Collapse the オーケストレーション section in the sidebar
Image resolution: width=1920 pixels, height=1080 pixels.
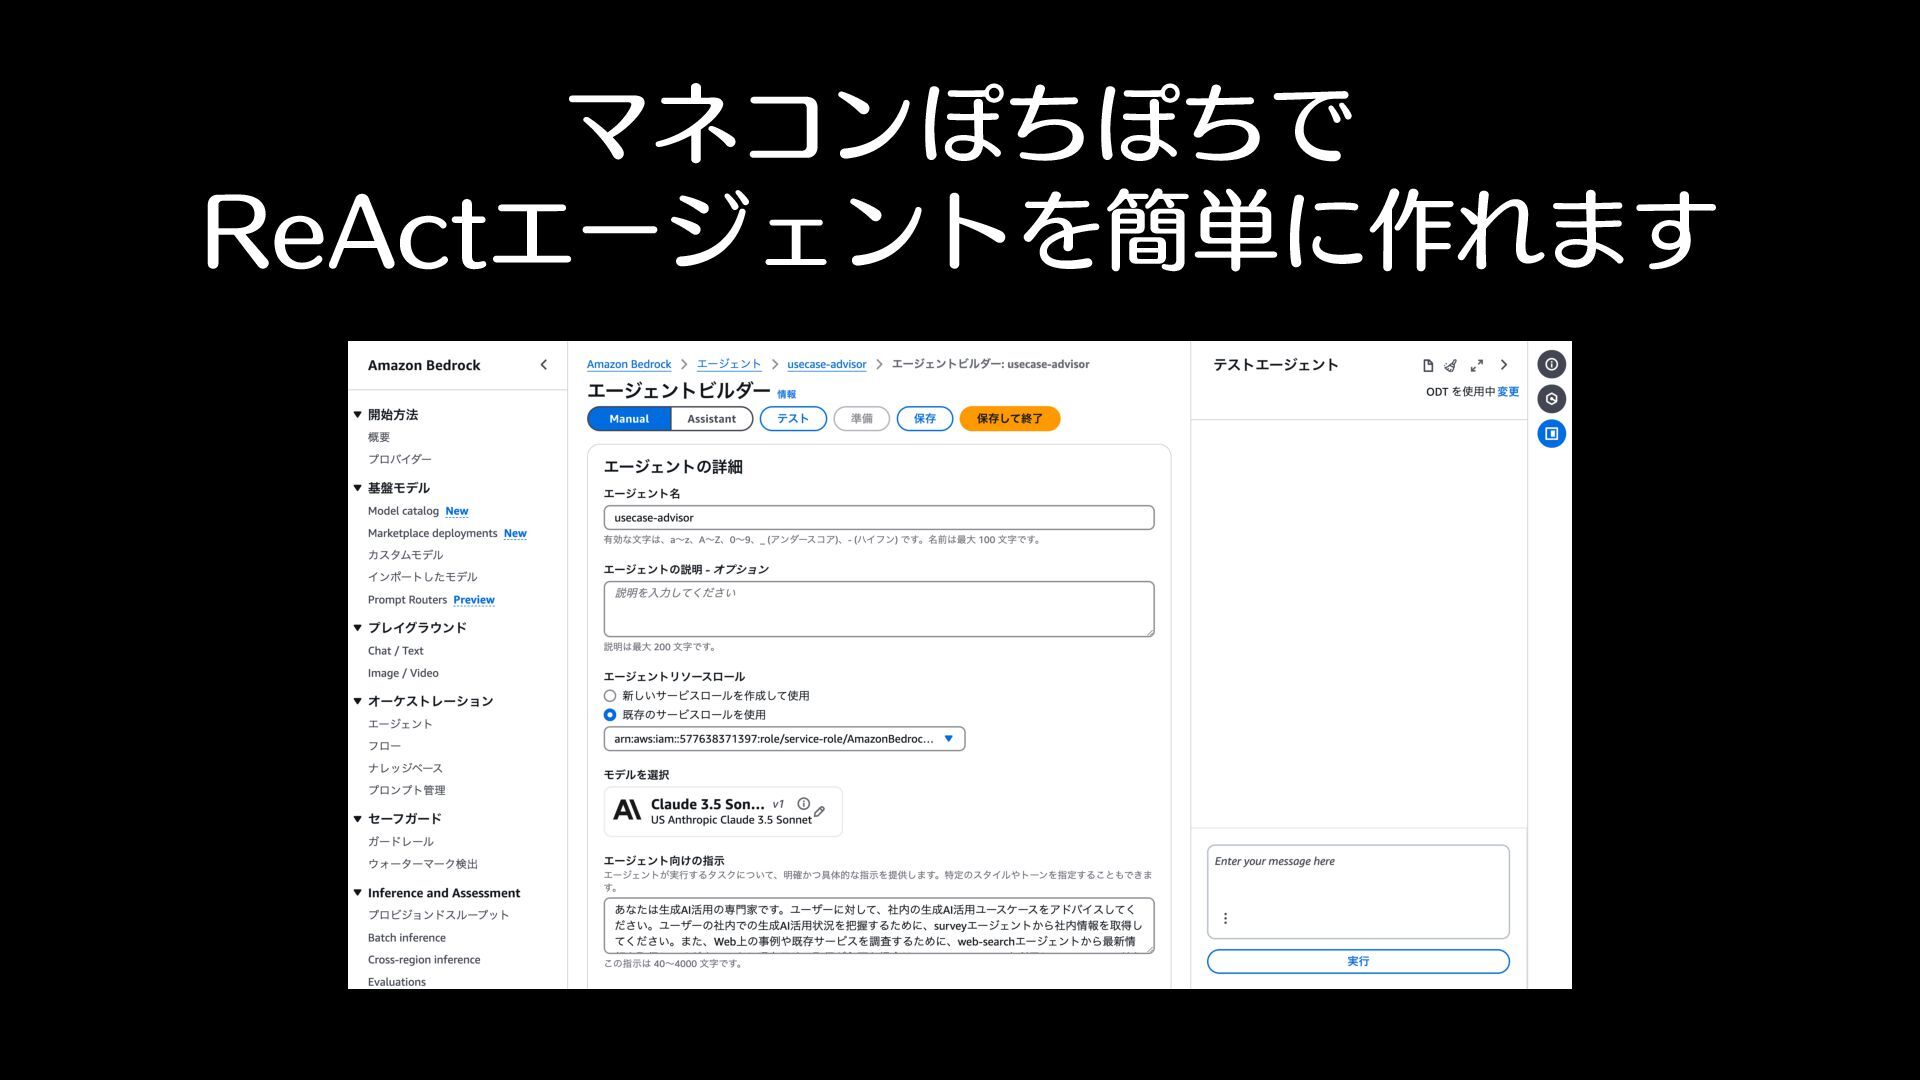tap(358, 701)
